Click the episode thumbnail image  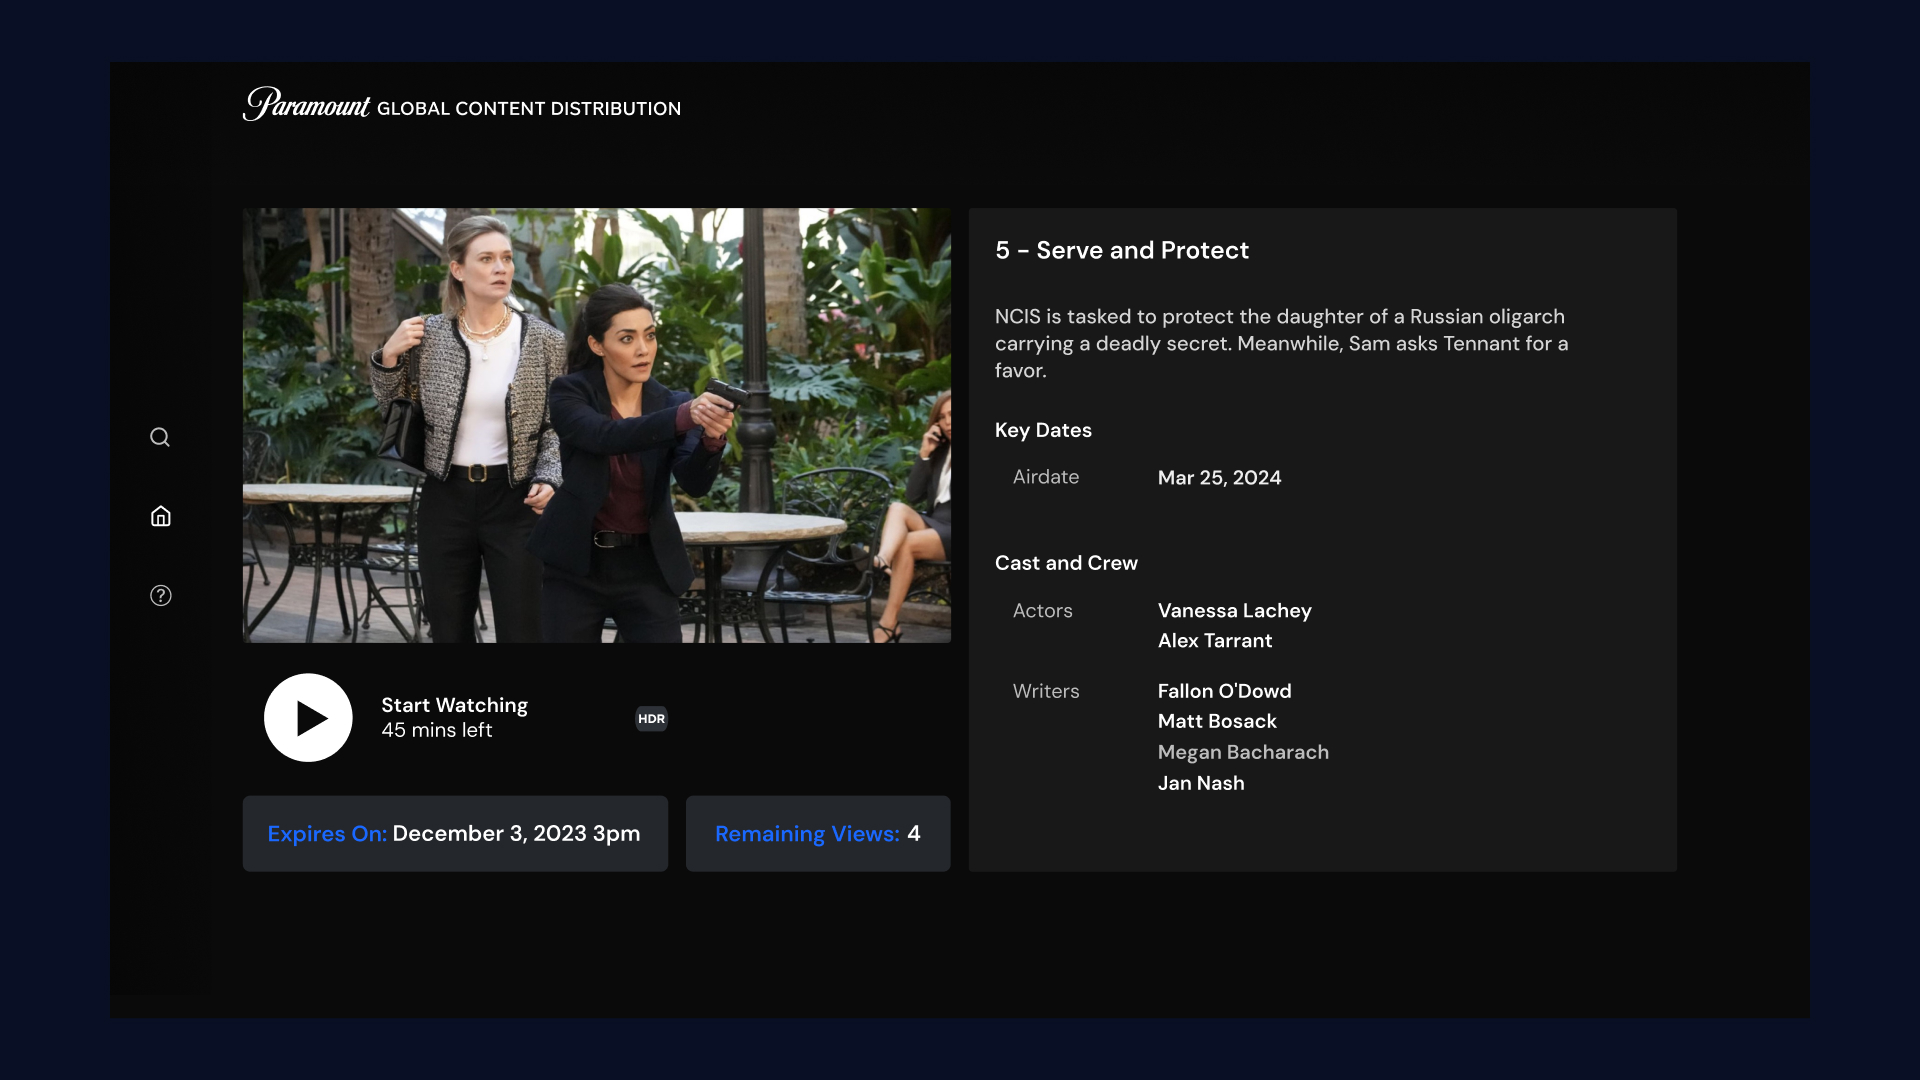(597, 424)
